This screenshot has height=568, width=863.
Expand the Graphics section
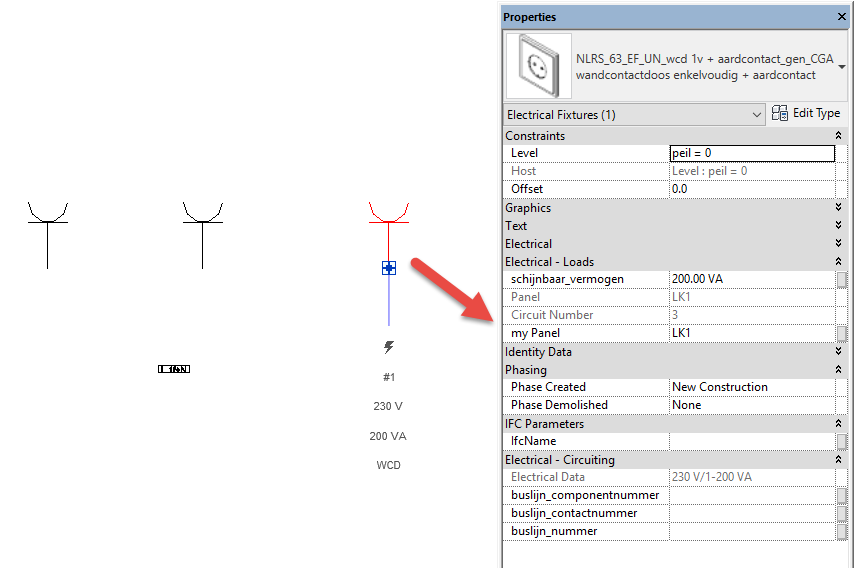[x=838, y=207]
